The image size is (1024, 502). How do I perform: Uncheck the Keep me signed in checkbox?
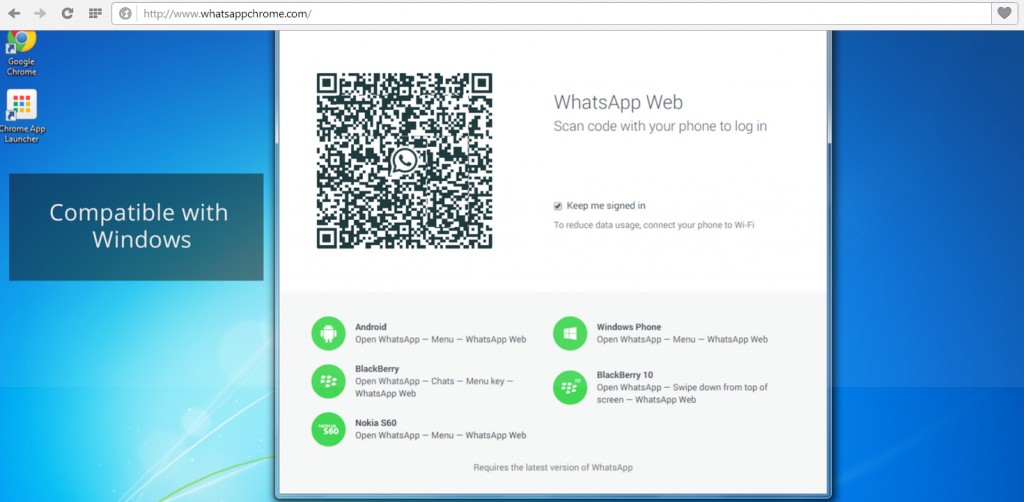[x=558, y=206]
